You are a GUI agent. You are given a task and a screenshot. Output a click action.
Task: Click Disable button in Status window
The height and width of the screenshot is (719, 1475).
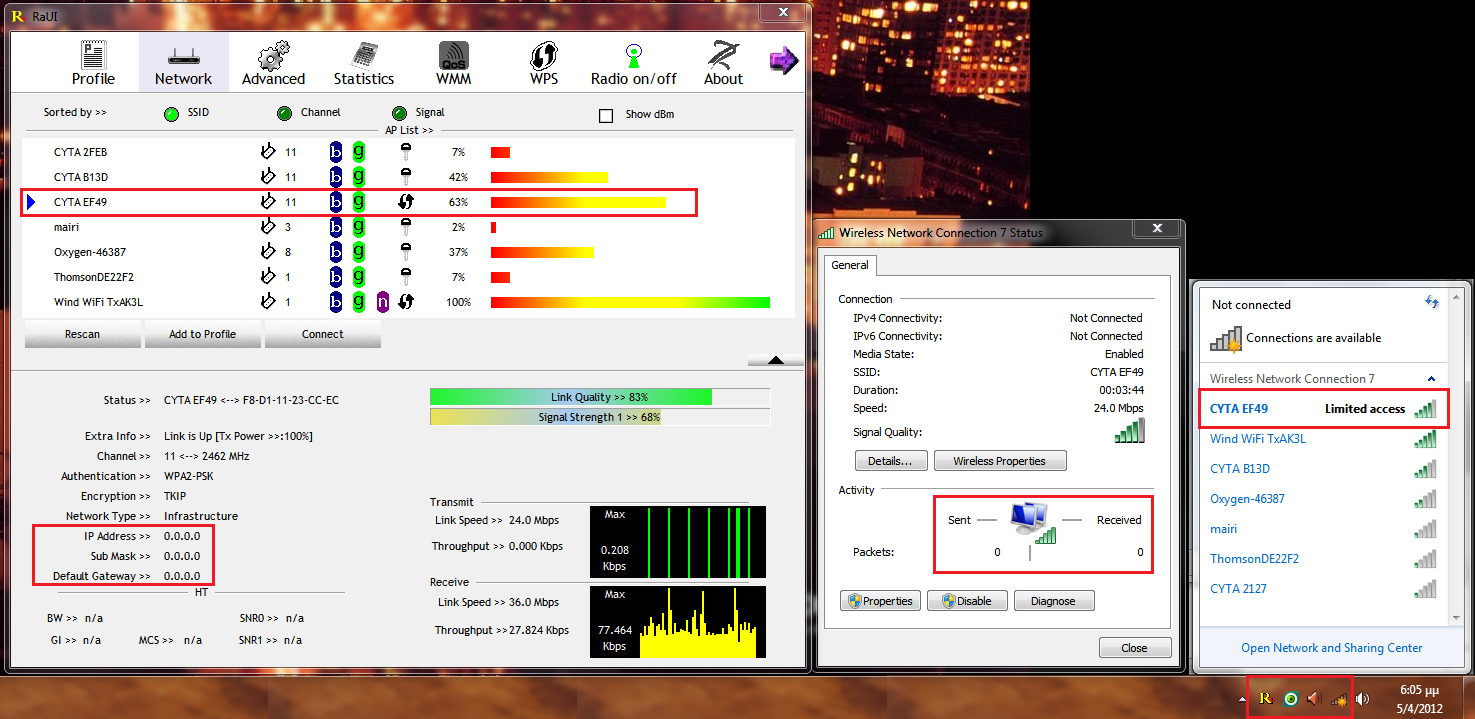[966, 601]
